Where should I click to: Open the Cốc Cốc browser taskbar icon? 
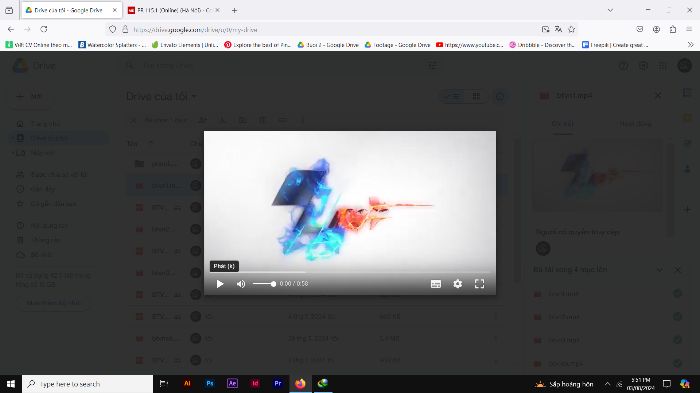(x=323, y=384)
